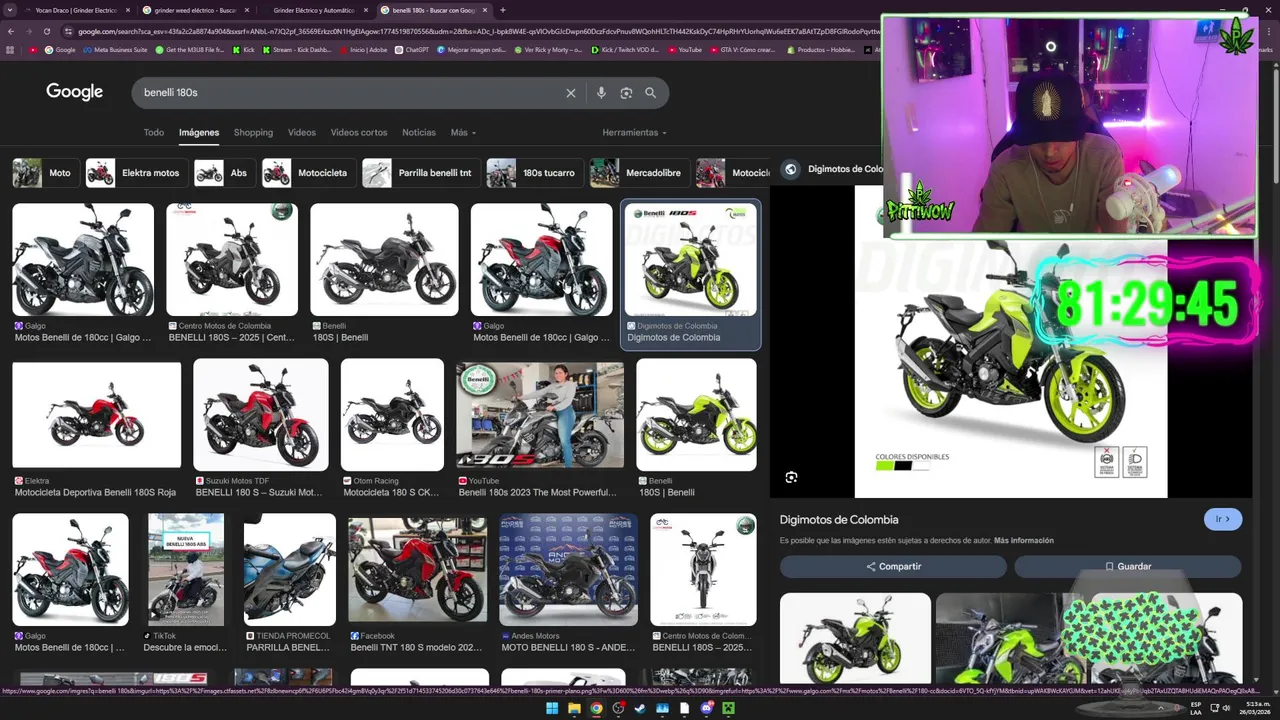Select the 'Videos' search tab
This screenshot has height=720, width=1280.
[301, 132]
